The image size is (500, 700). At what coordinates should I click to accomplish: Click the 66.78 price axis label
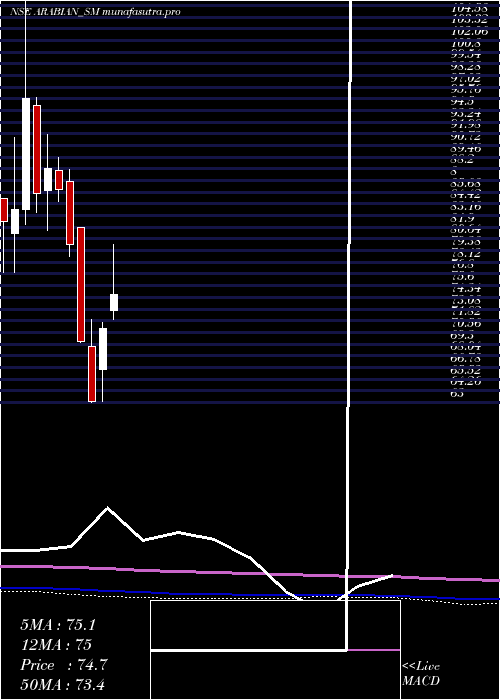coord(466,358)
